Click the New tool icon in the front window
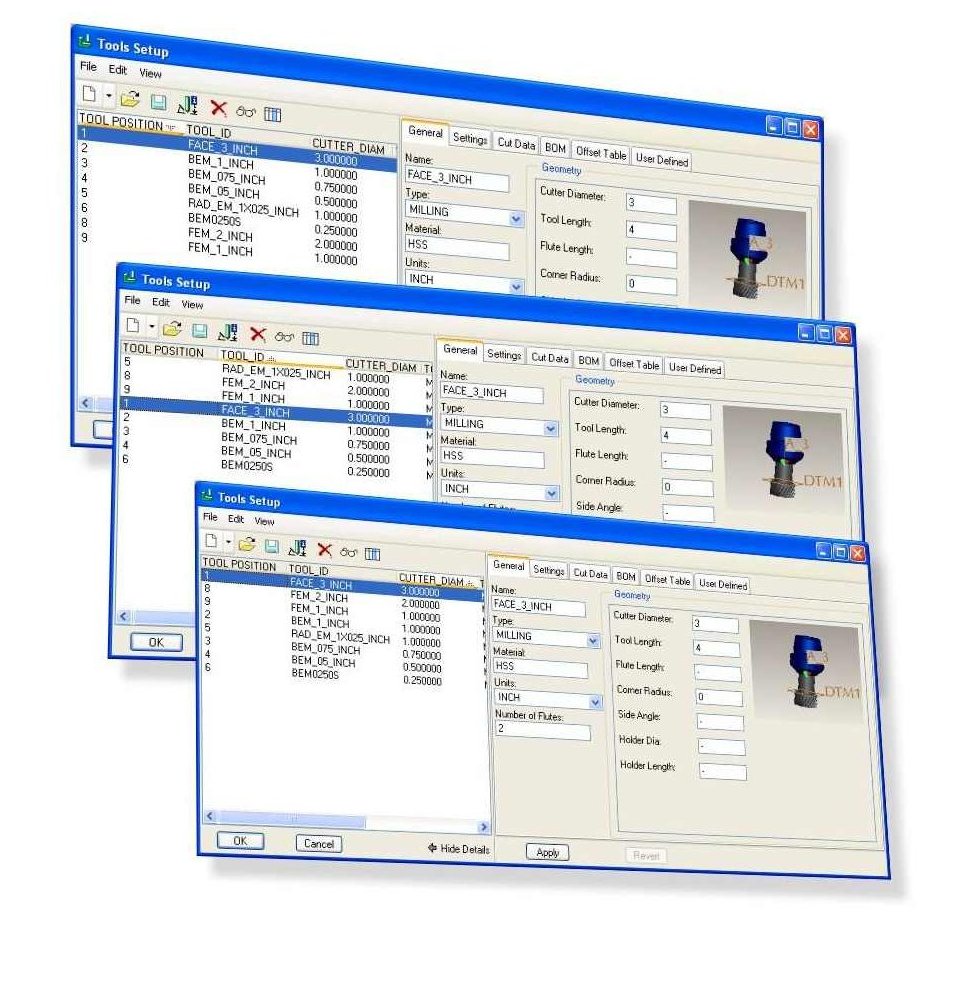964x992 pixels. [x=211, y=544]
